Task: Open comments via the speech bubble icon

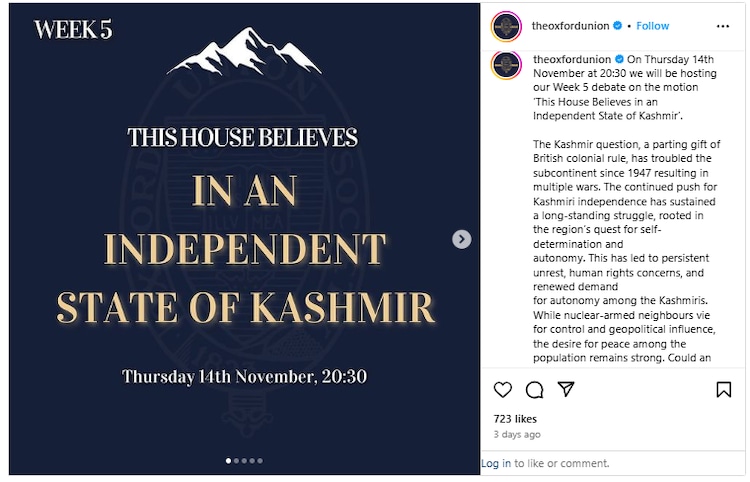Action: coord(535,390)
